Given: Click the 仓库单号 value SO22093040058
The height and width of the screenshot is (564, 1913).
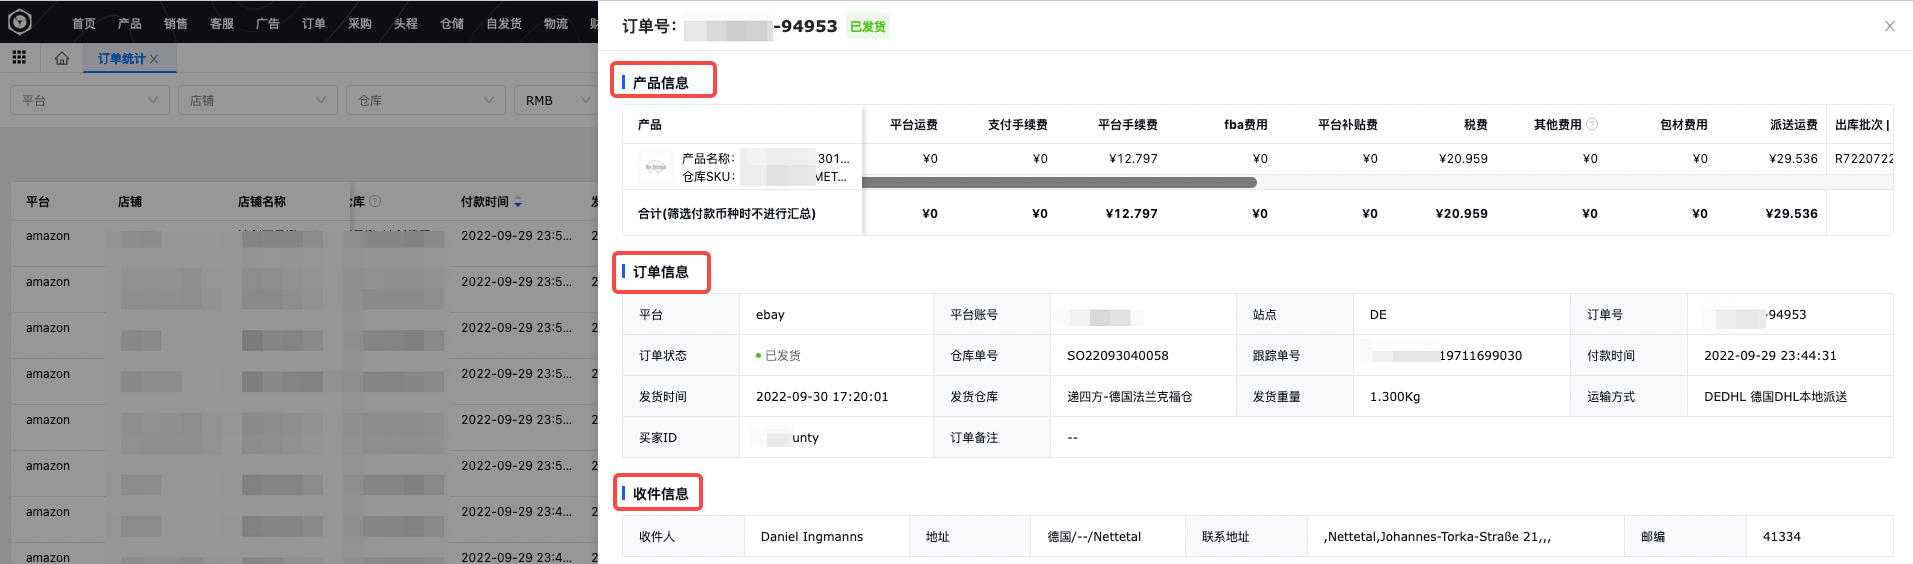Looking at the screenshot, I should pos(1118,356).
